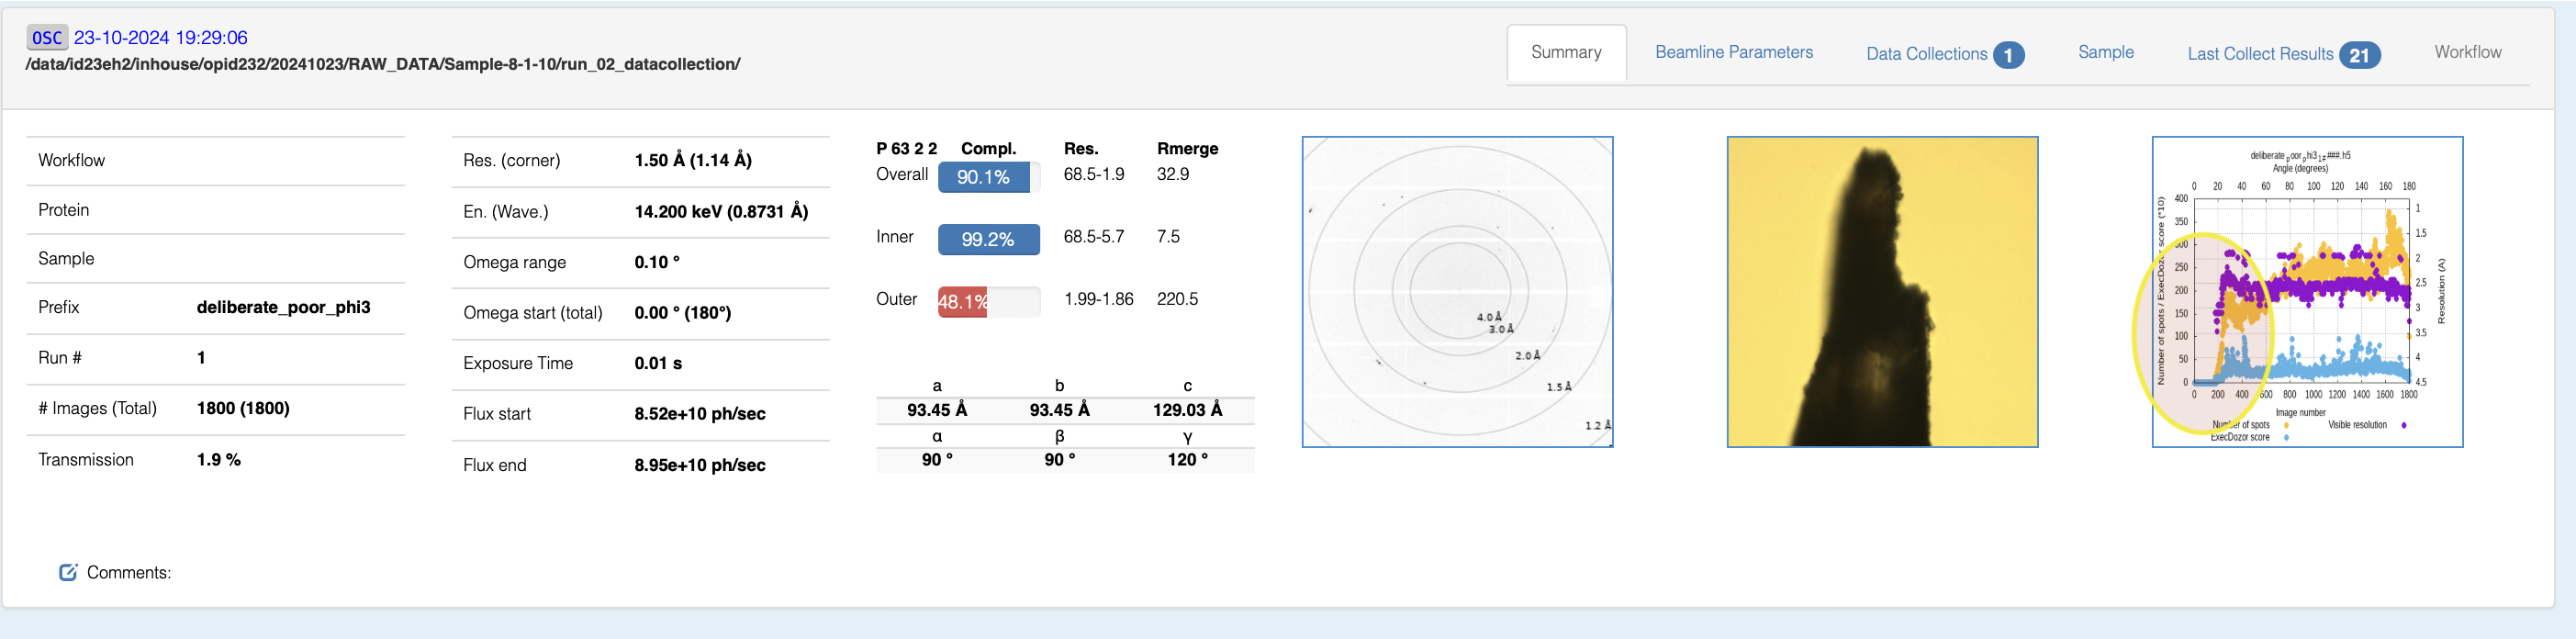2576x639 pixels.
Task: Click the RAW_DATA directory path text
Action: pyautogui.click(x=382, y=64)
